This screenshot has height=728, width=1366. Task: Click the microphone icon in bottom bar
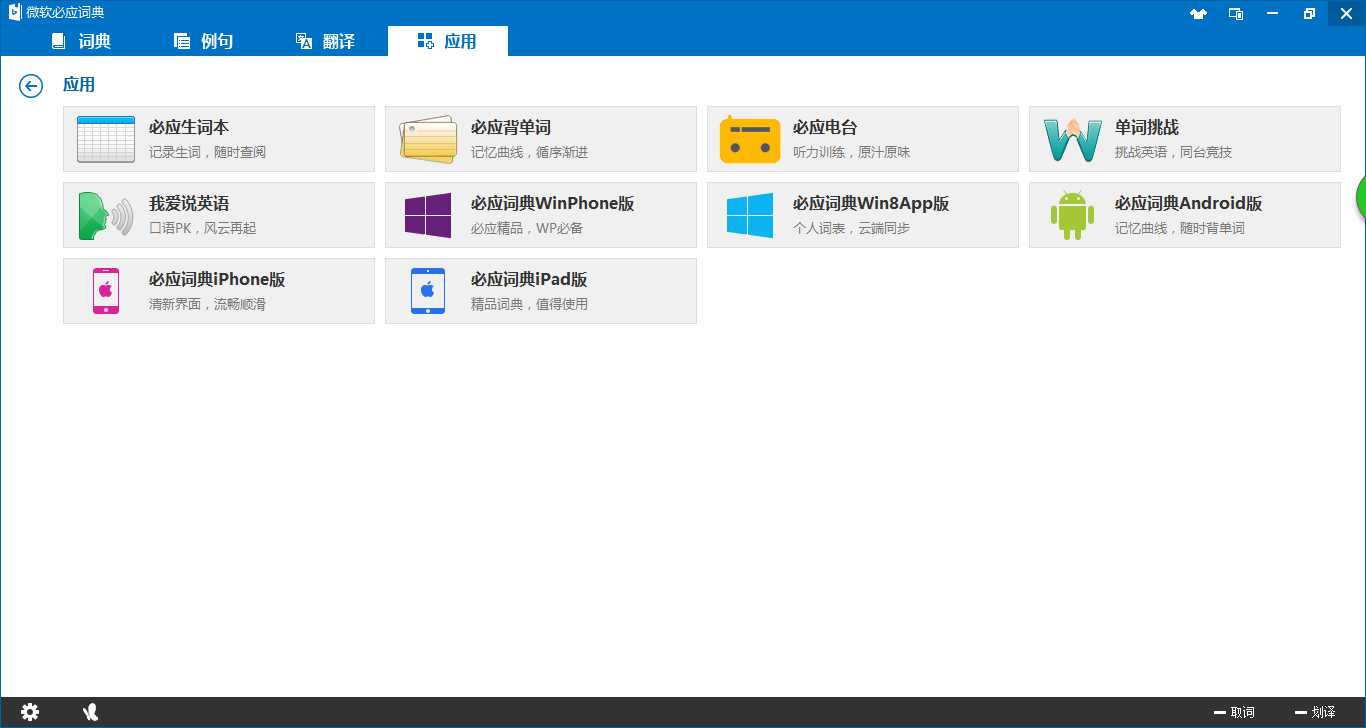coord(91,712)
